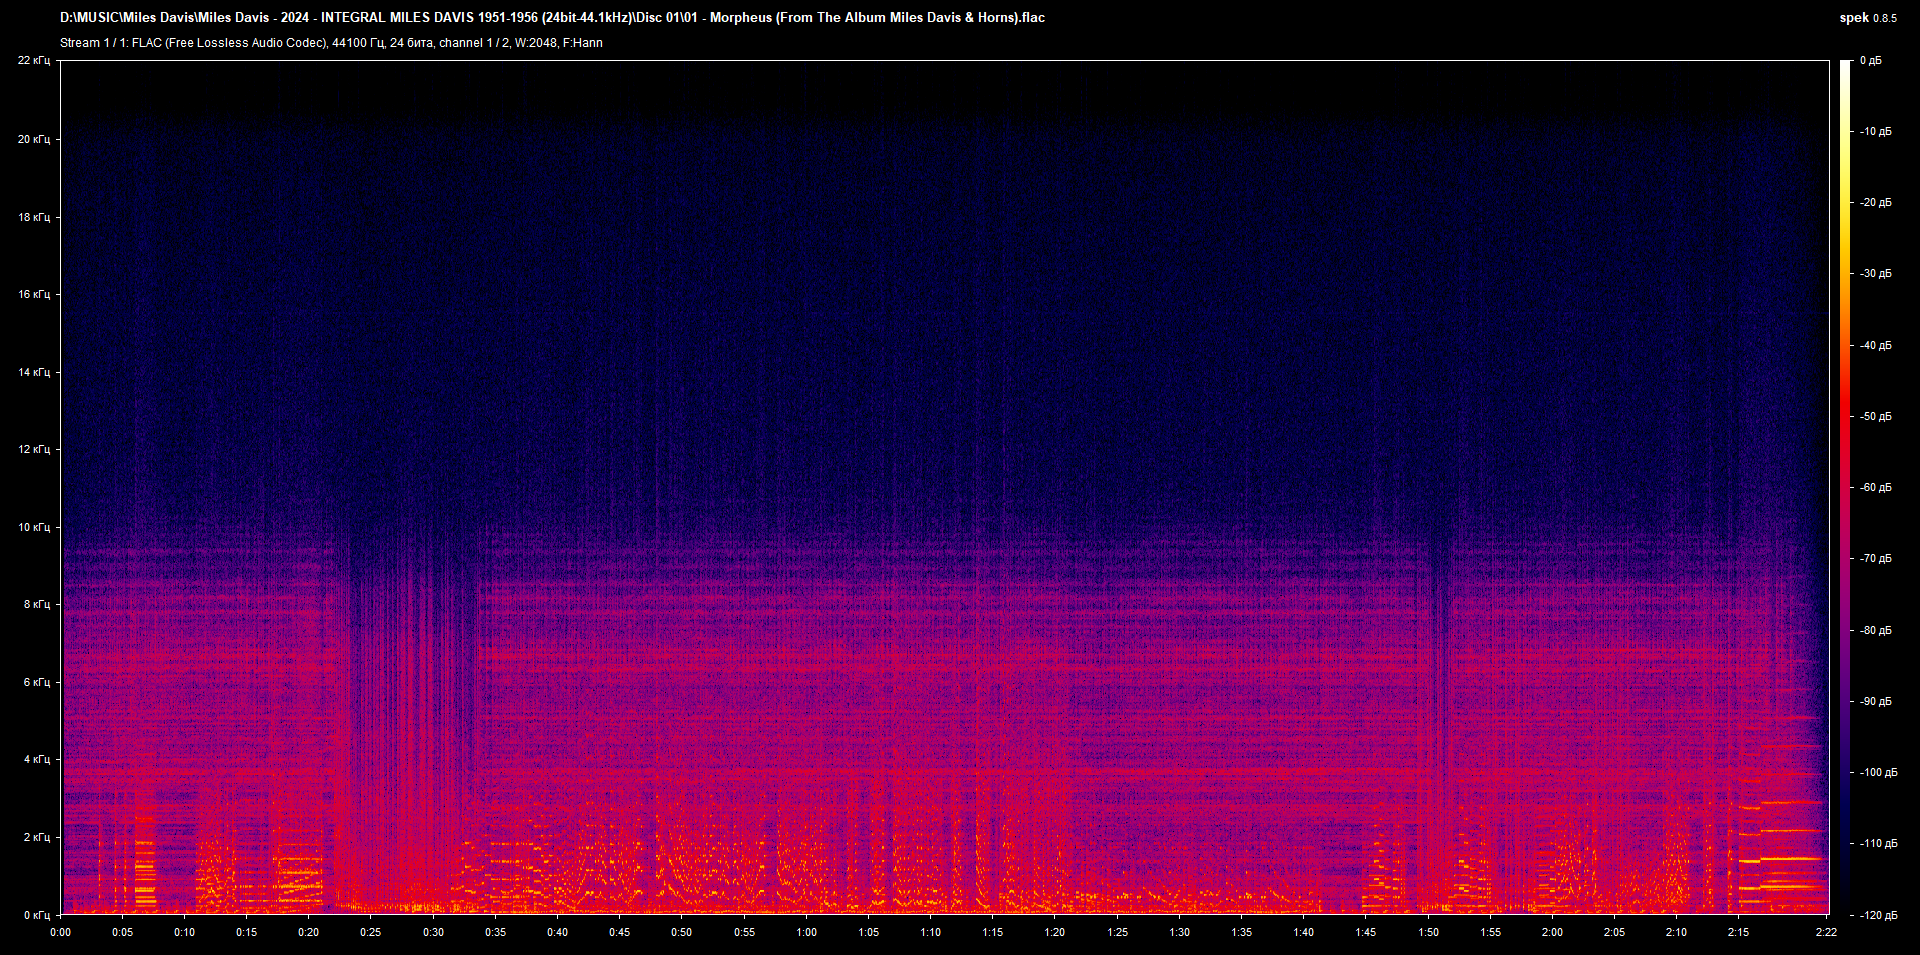Click the 18 кГц frequency axis label
The image size is (1920, 955).
[x=34, y=217]
